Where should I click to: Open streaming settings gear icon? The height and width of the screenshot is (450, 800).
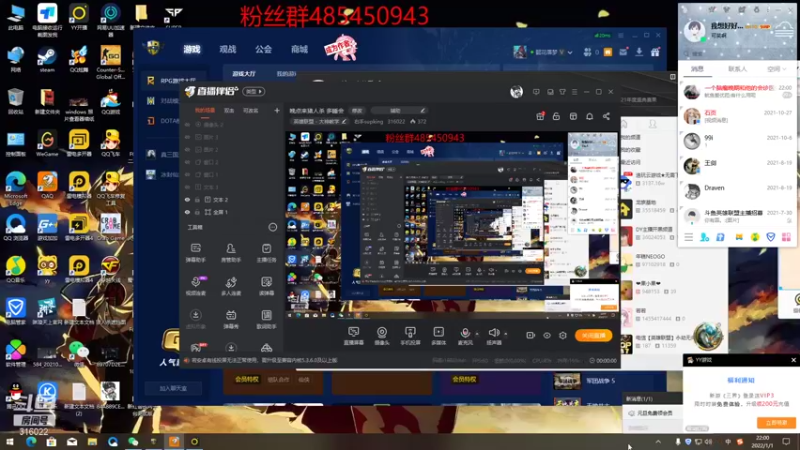point(563,335)
